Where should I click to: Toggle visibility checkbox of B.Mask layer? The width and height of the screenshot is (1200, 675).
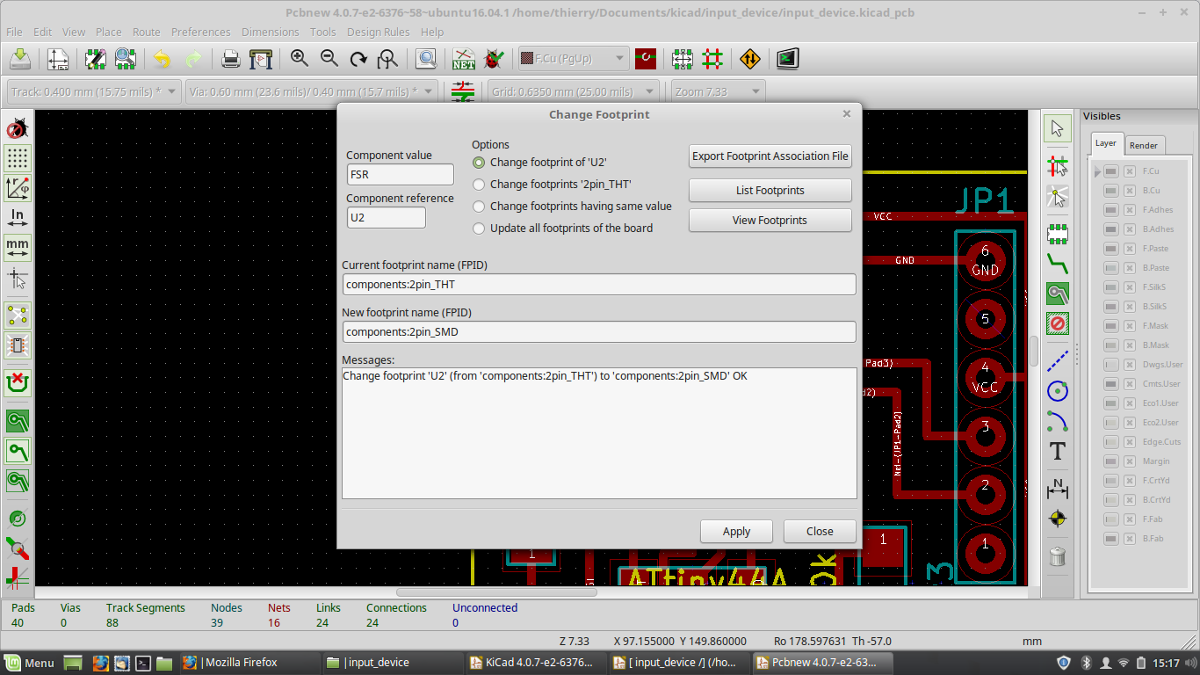(x=1130, y=345)
